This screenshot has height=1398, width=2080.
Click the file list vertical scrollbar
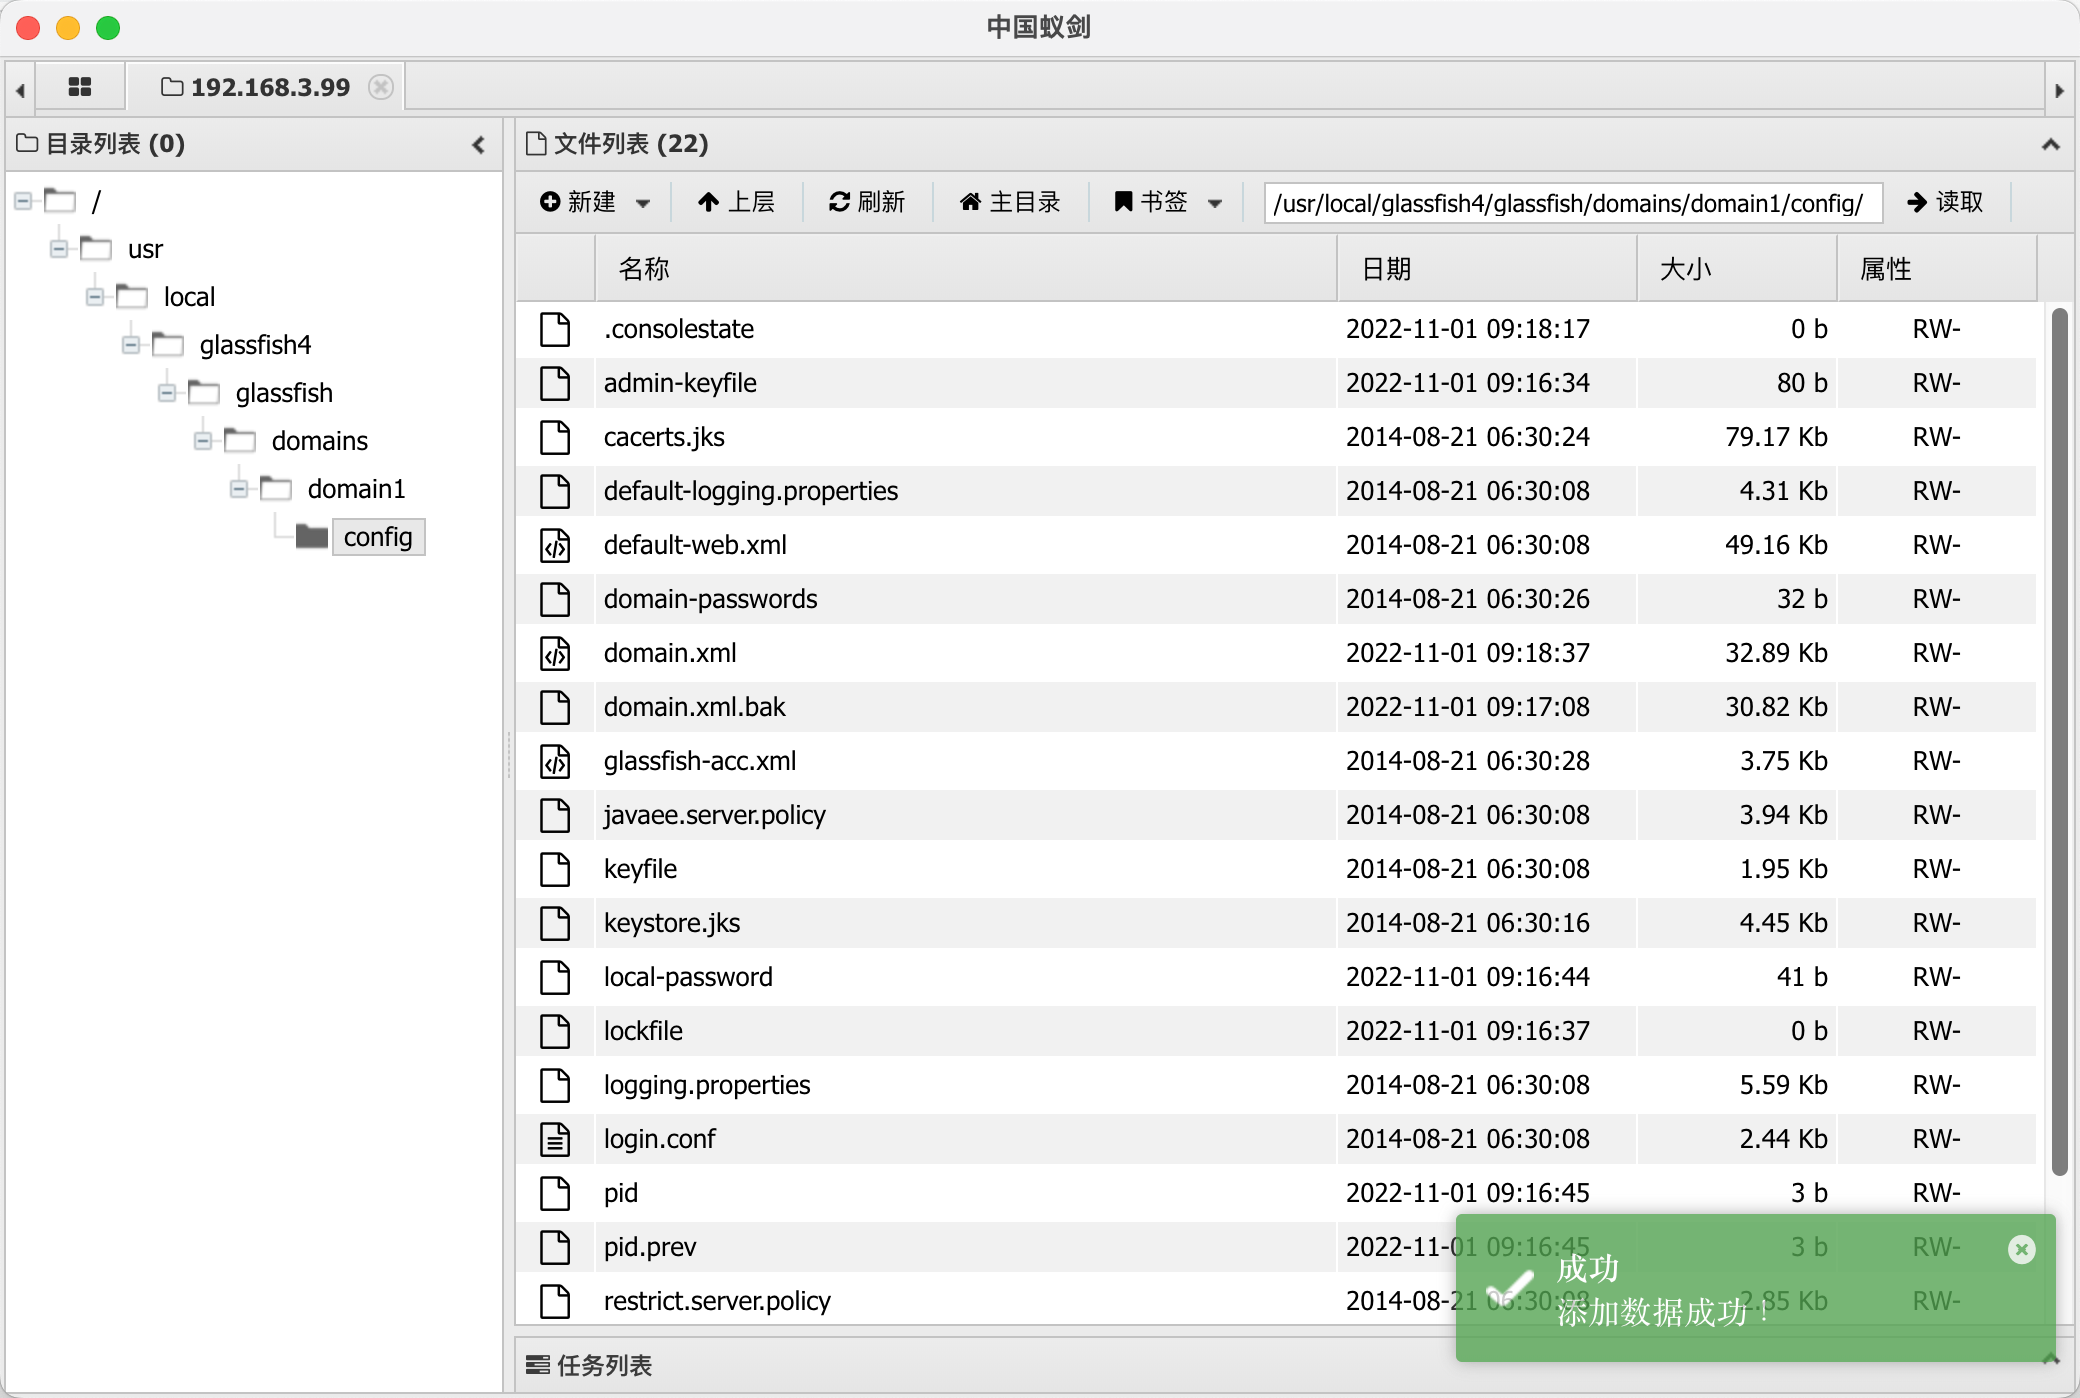pos(2059,740)
